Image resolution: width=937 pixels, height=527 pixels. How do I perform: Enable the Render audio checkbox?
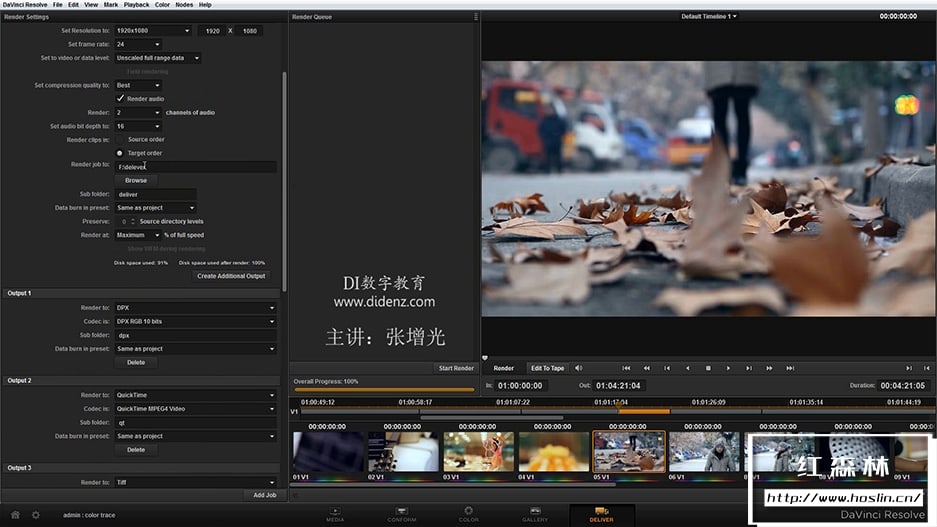pyautogui.click(x=120, y=98)
